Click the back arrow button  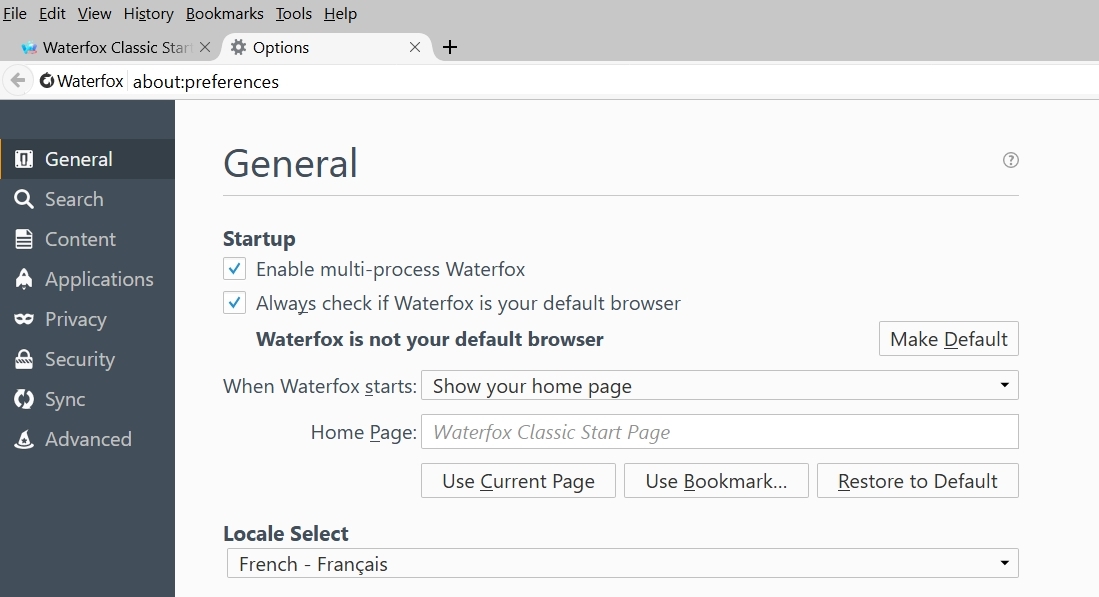point(17,81)
